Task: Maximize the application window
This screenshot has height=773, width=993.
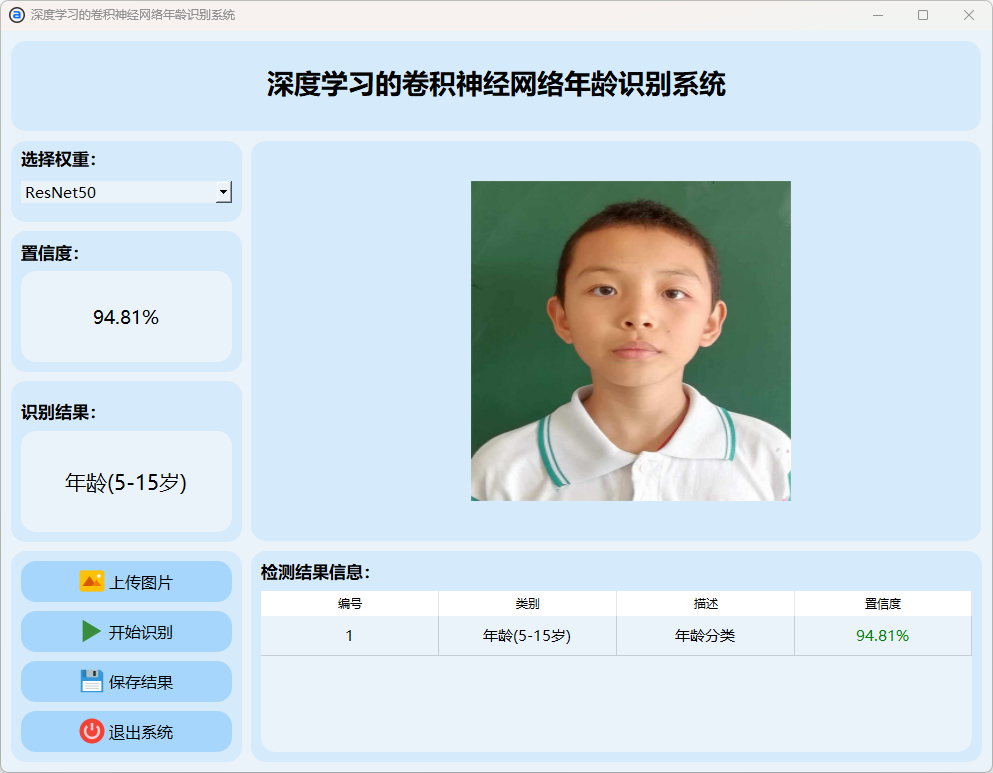Action: [922, 15]
